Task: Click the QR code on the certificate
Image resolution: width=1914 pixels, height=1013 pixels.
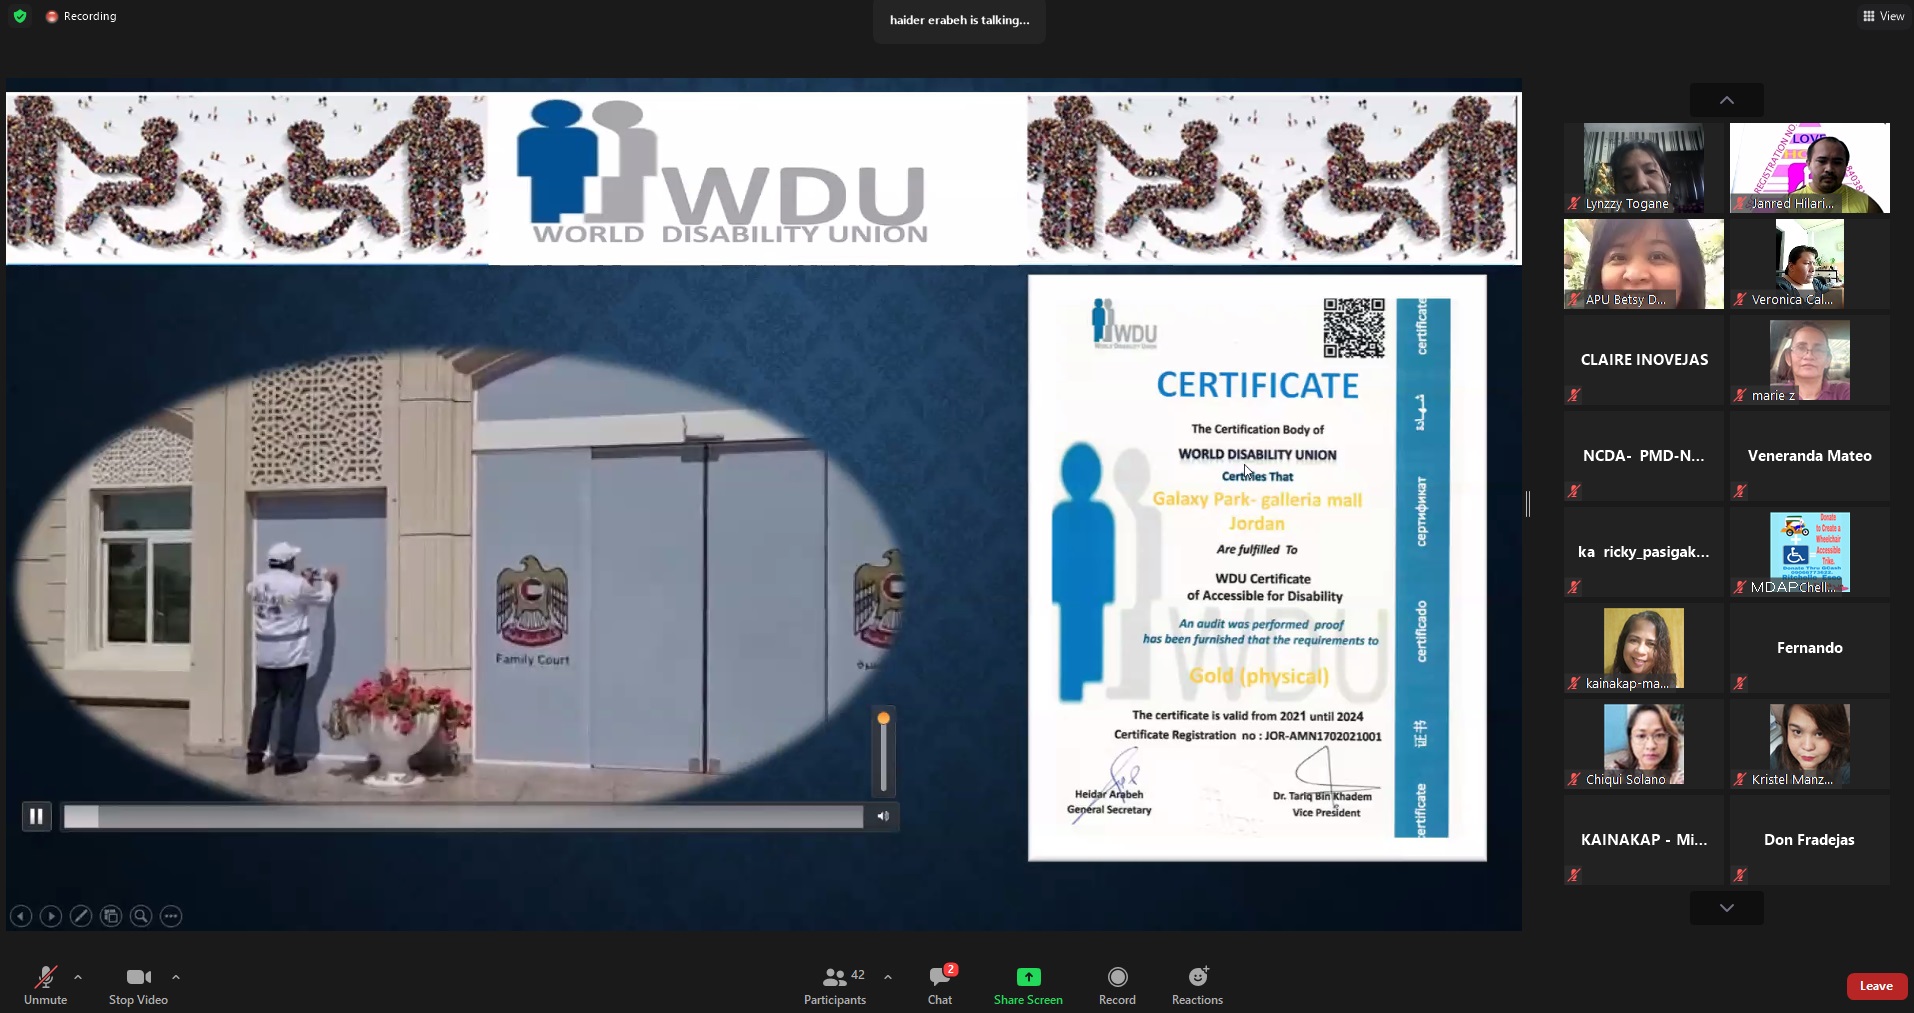Action: 1354,327
